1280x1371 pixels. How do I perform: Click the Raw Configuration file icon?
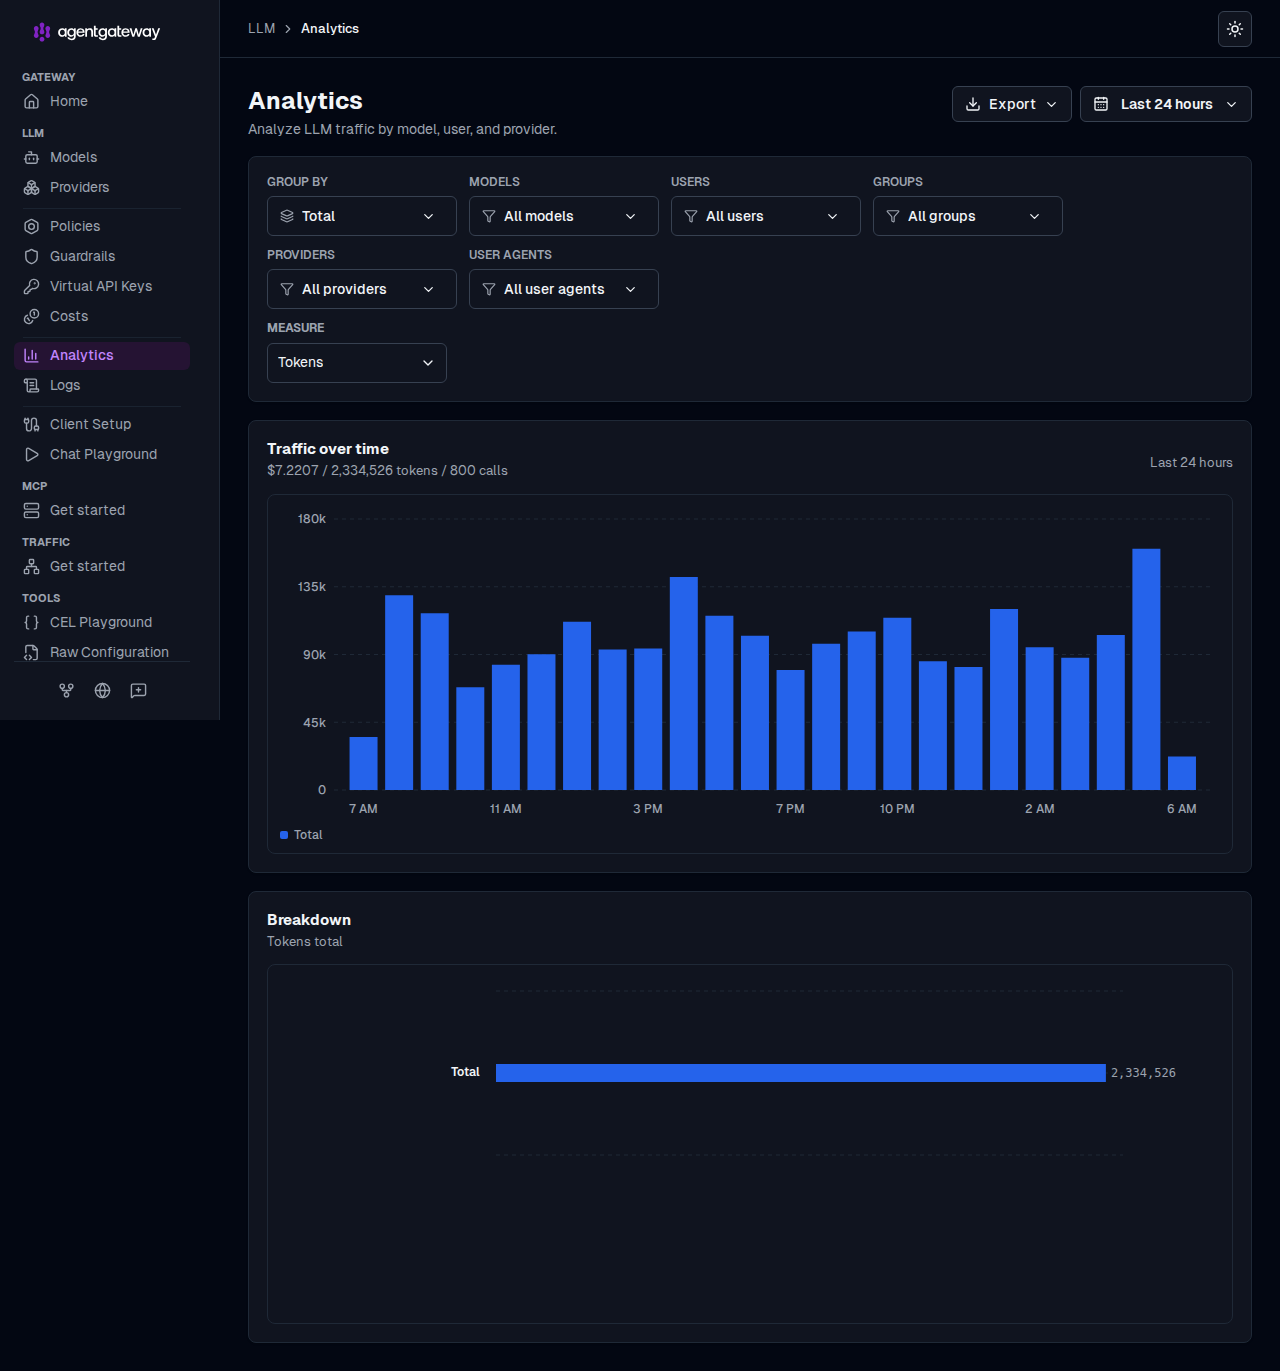click(31, 652)
